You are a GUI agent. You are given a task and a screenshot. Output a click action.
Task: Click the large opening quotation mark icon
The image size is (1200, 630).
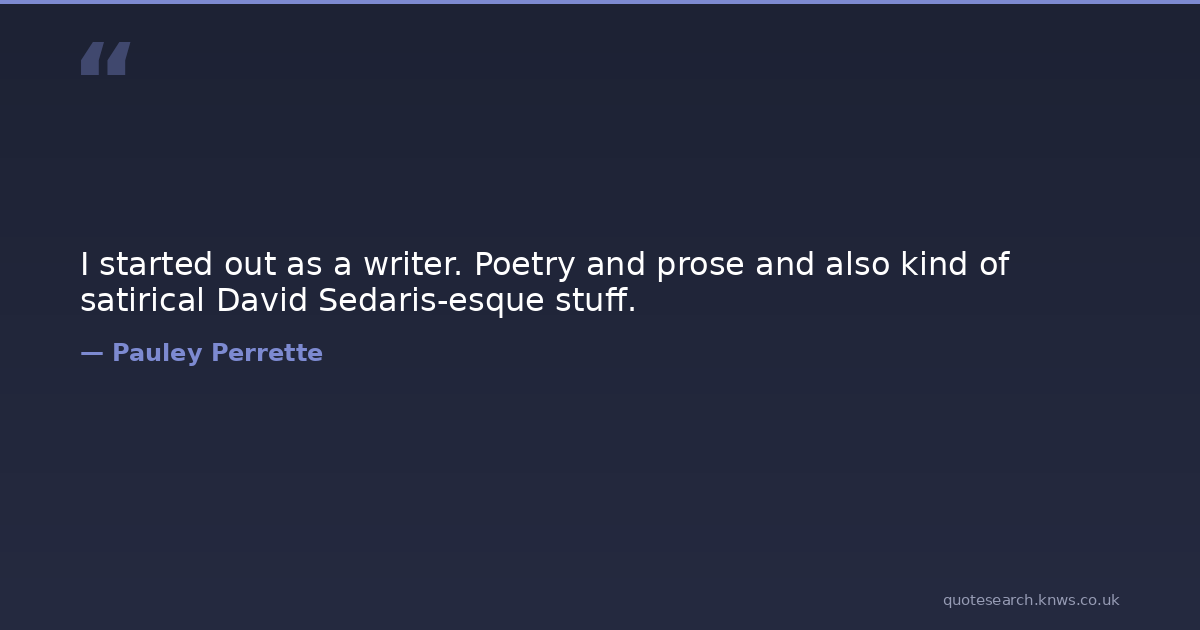click(x=105, y=59)
